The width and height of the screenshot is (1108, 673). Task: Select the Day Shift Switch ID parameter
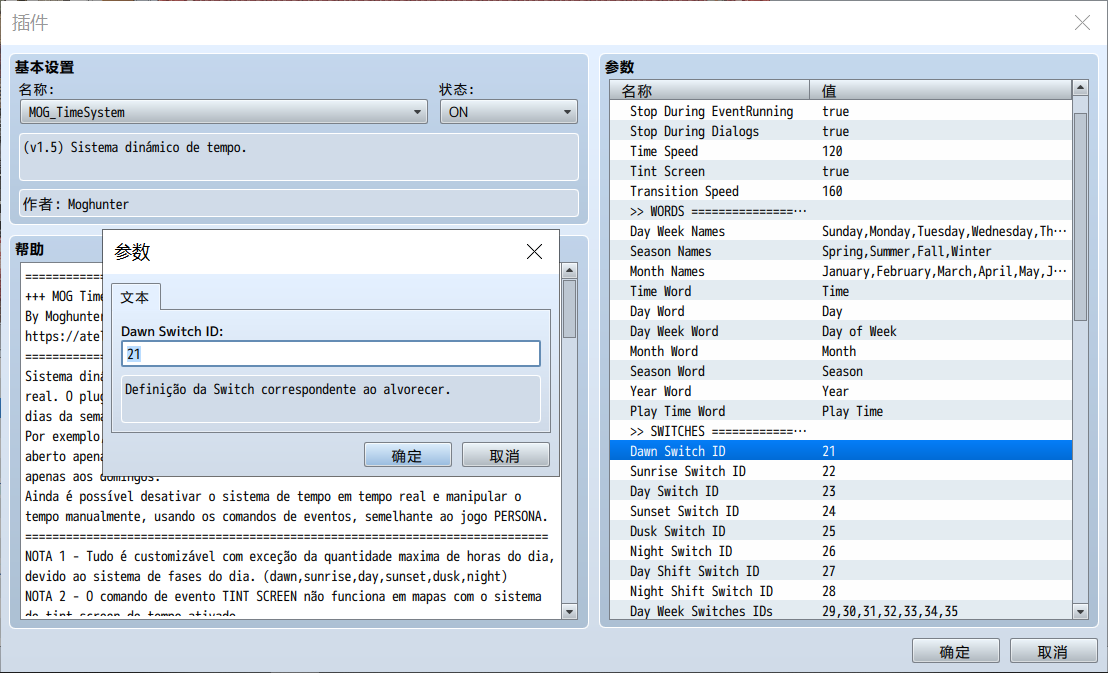(841, 570)
